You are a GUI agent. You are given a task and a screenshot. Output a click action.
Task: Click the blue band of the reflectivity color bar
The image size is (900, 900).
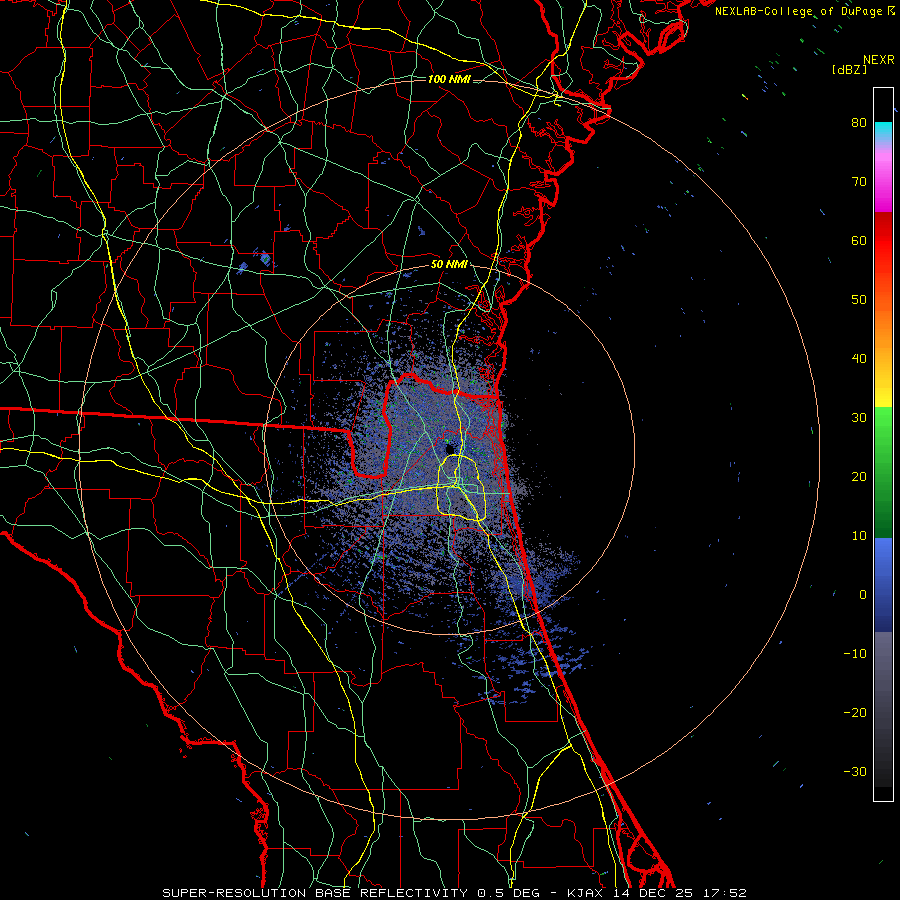[883, 585]
